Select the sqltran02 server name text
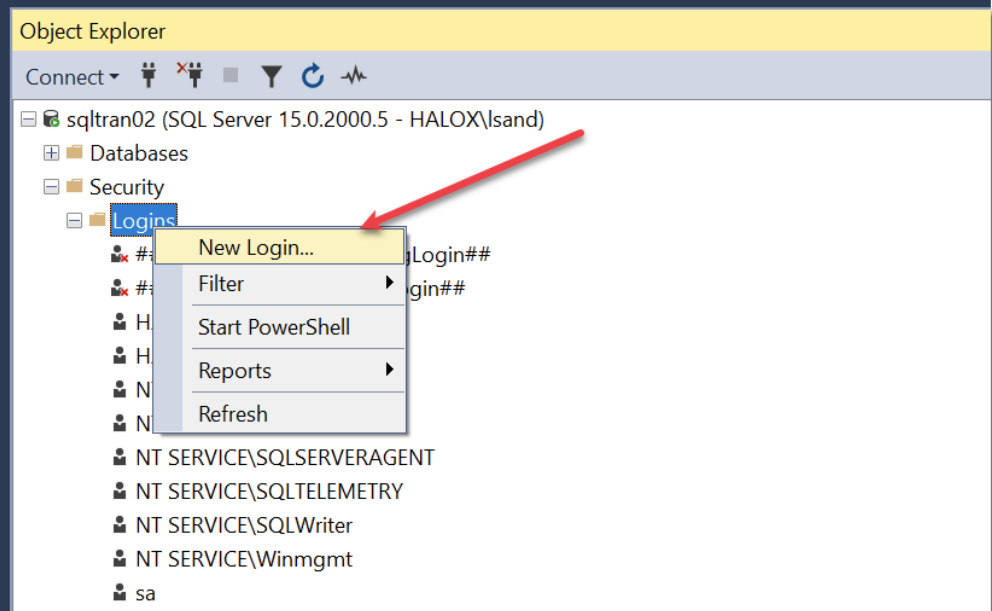Viewport: 992px width, 611px height. click(305, 120)
